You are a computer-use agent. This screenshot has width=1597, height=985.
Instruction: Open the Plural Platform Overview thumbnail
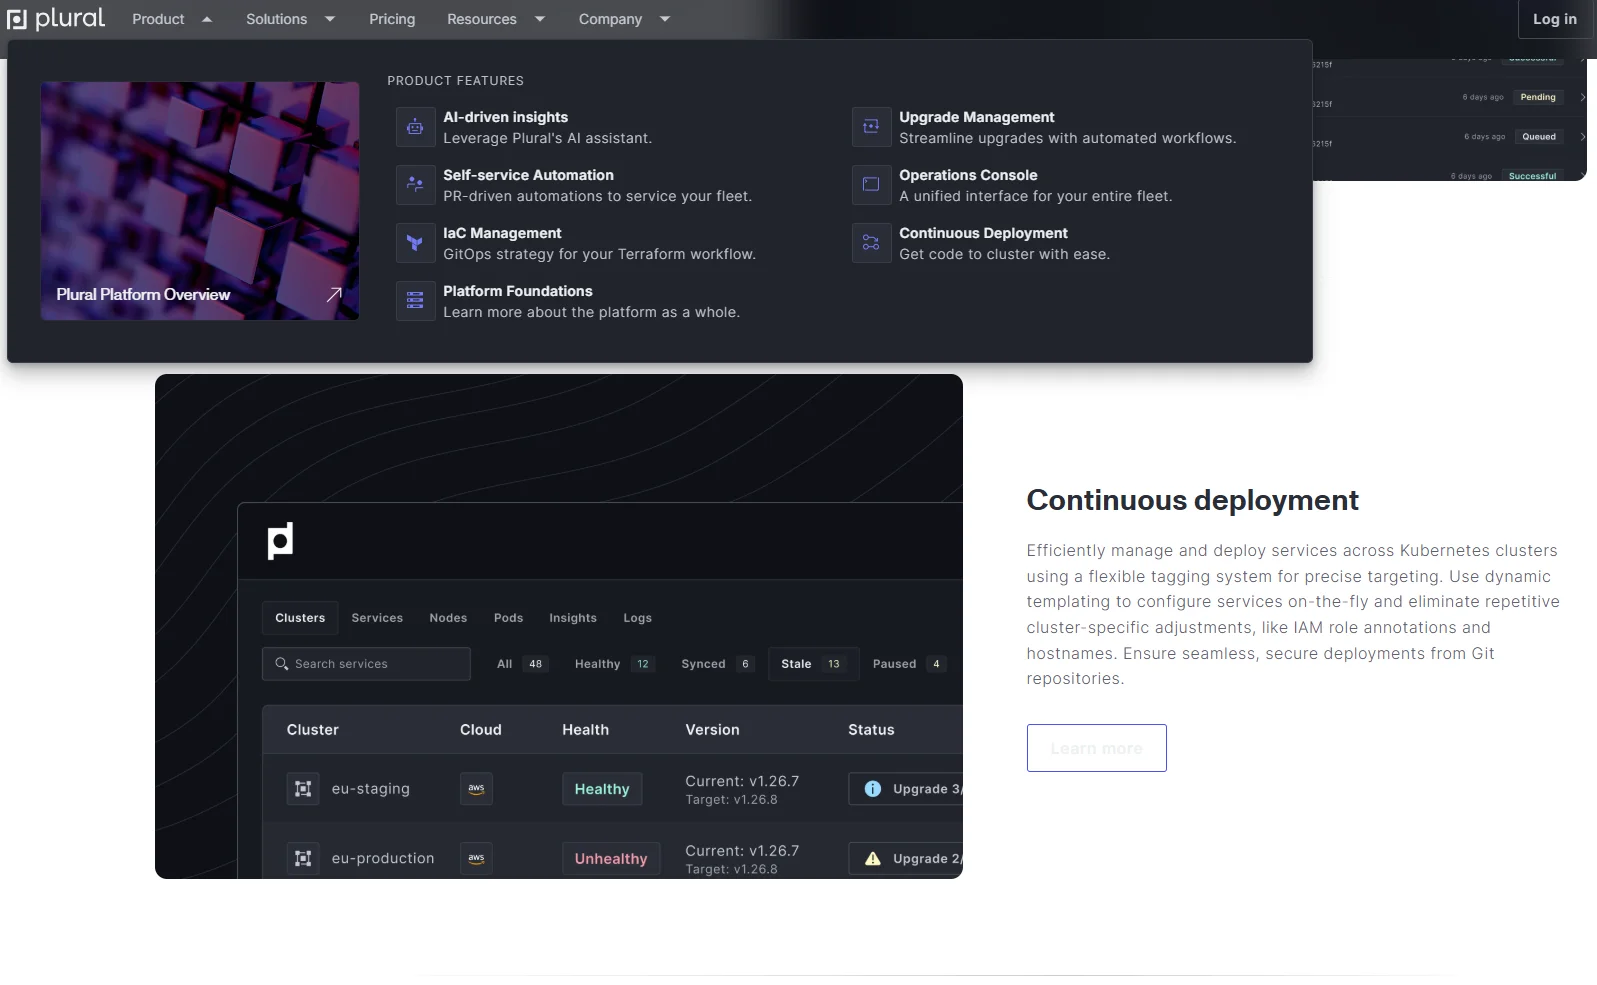click(200, 201)
